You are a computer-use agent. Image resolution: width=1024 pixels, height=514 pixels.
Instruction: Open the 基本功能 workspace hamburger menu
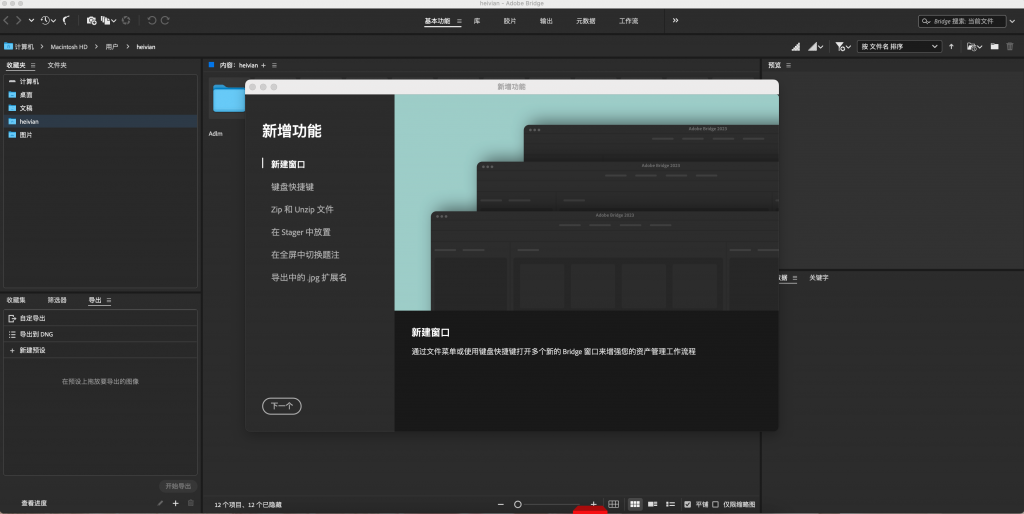pyautogui.click(x=459, y=21)
